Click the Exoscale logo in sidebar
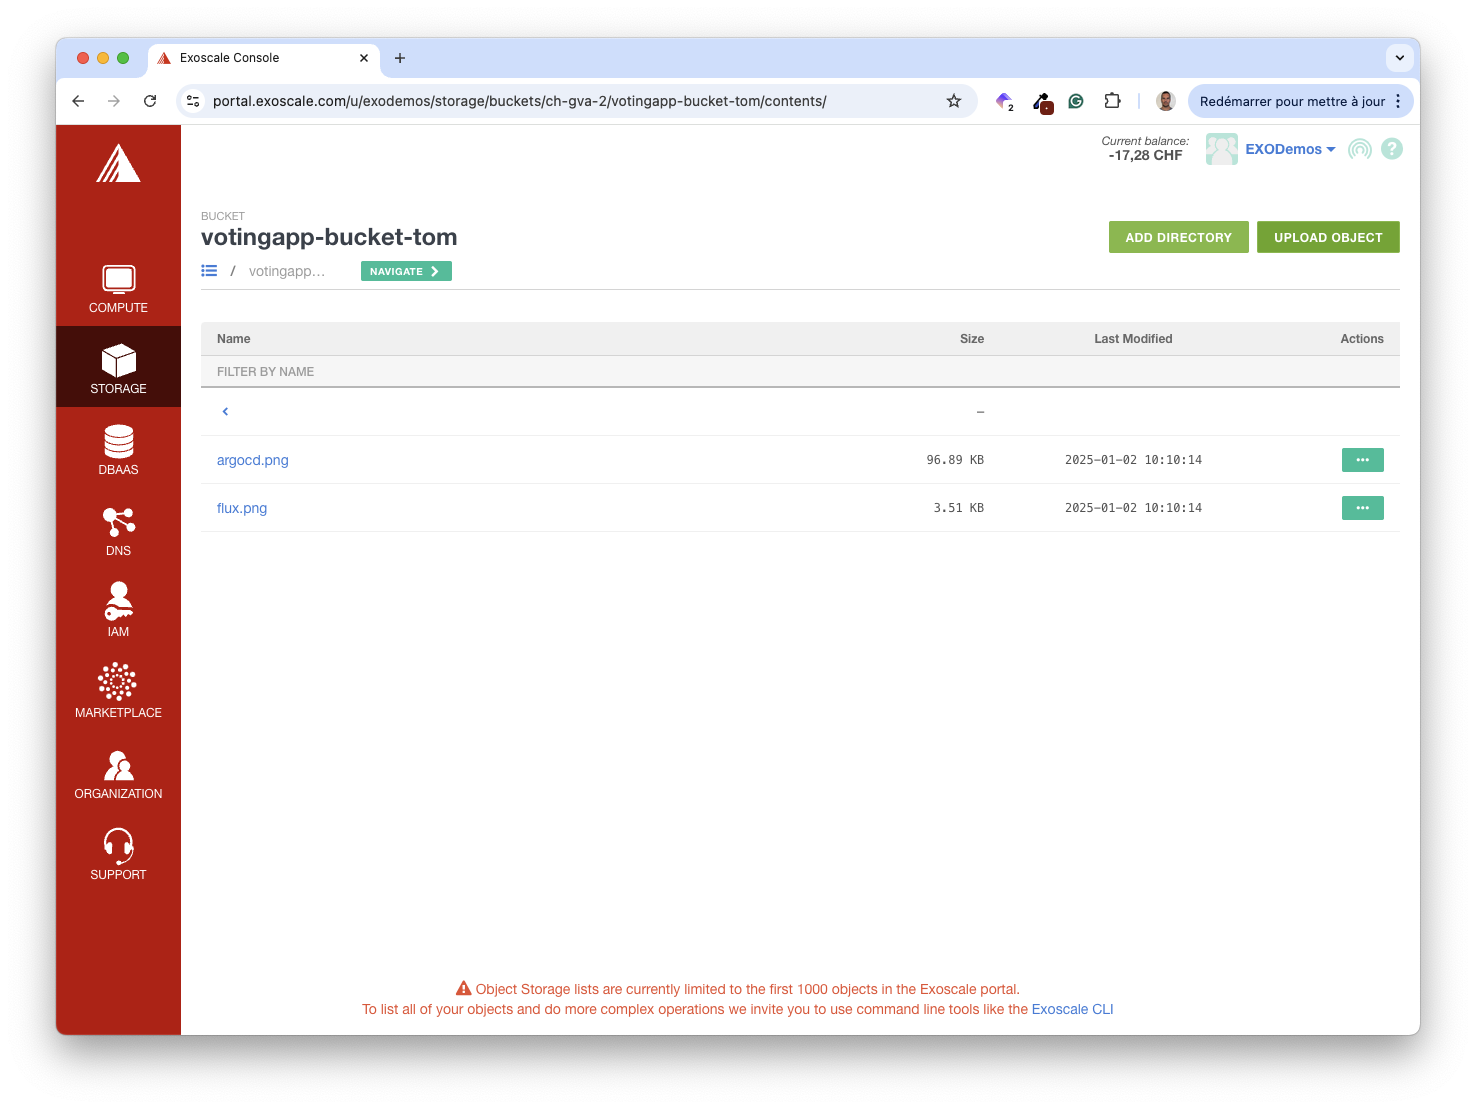 [118, 163]
